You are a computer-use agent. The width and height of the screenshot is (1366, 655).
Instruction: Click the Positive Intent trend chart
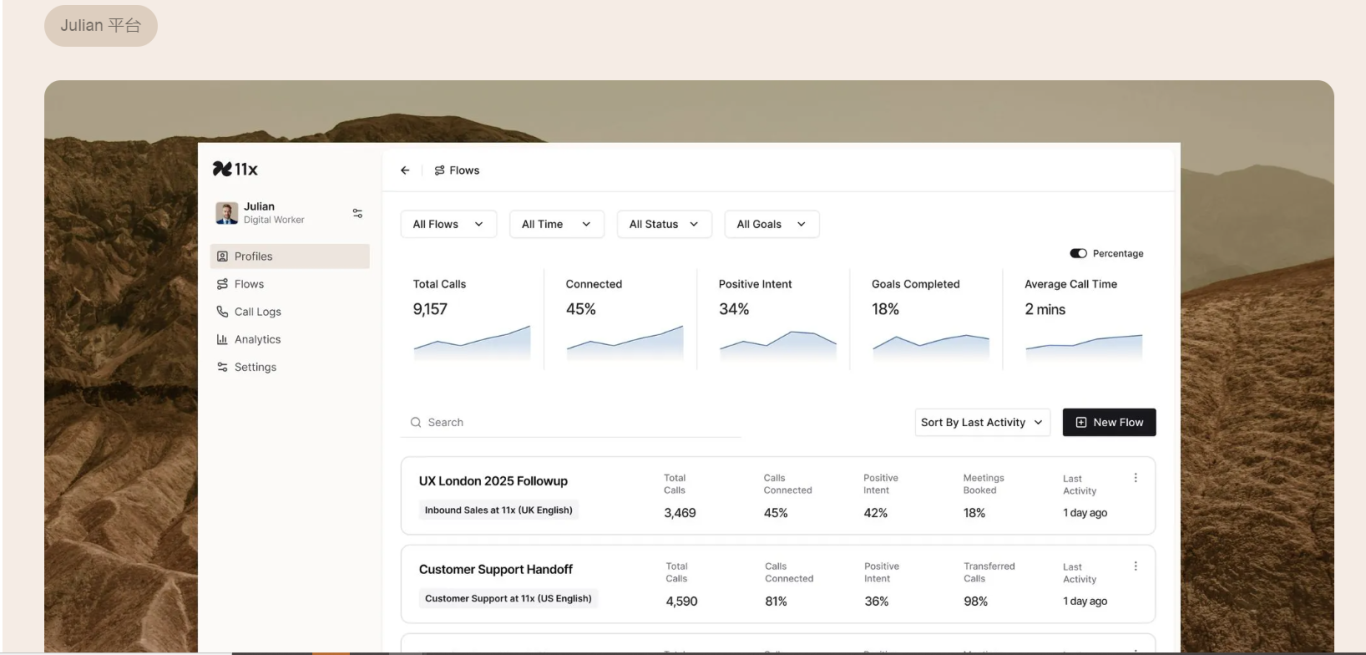(x=778, y=344)
